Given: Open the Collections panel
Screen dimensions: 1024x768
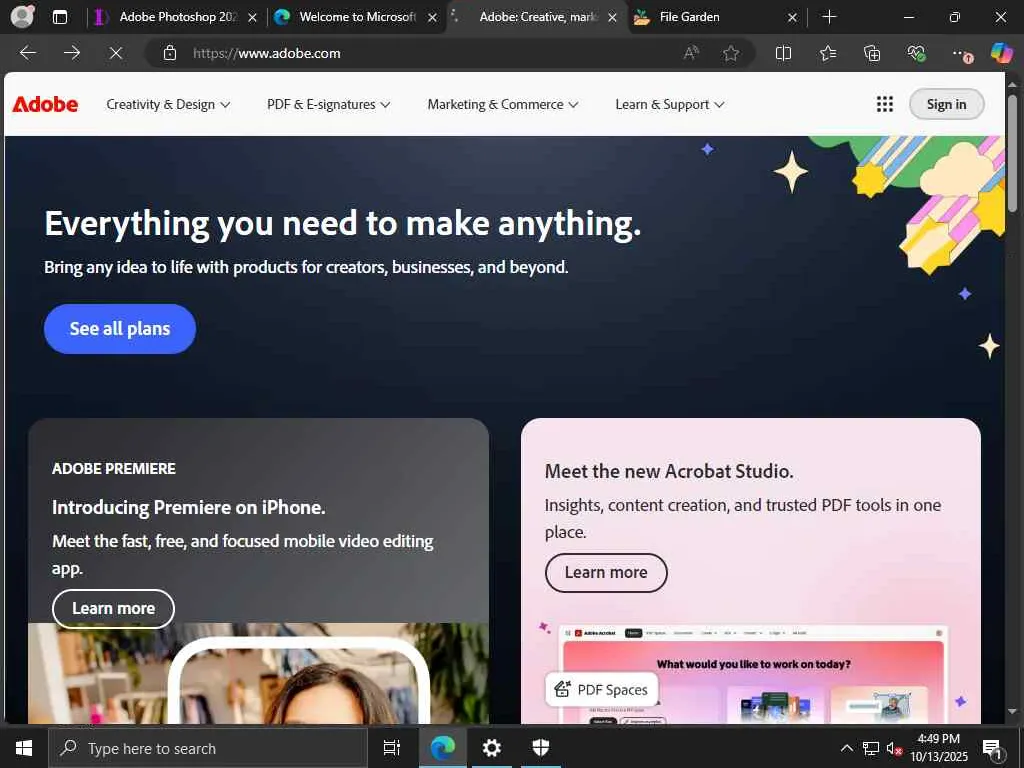Looking at the screenshot, I should [x=872, y=53].
